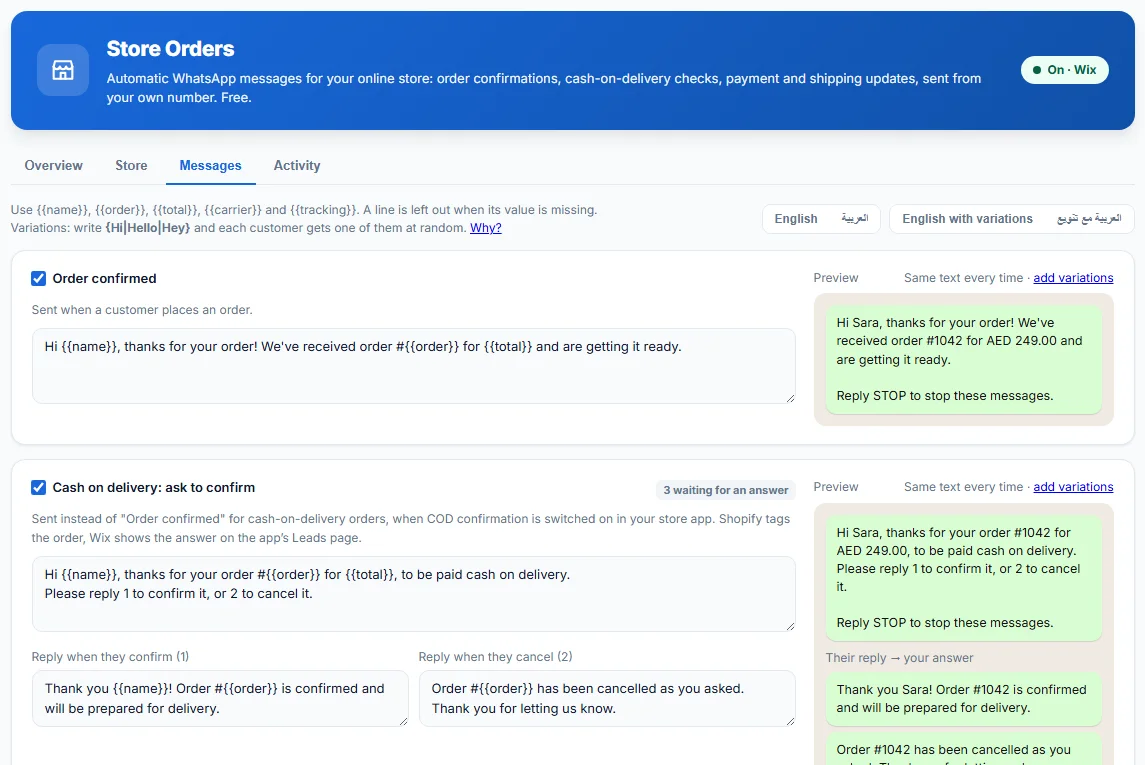The height and width of the screenshot is (765, 1145).
Task: Click the Preview label above the cash on delivery bubble
Action: click(836, 487)
